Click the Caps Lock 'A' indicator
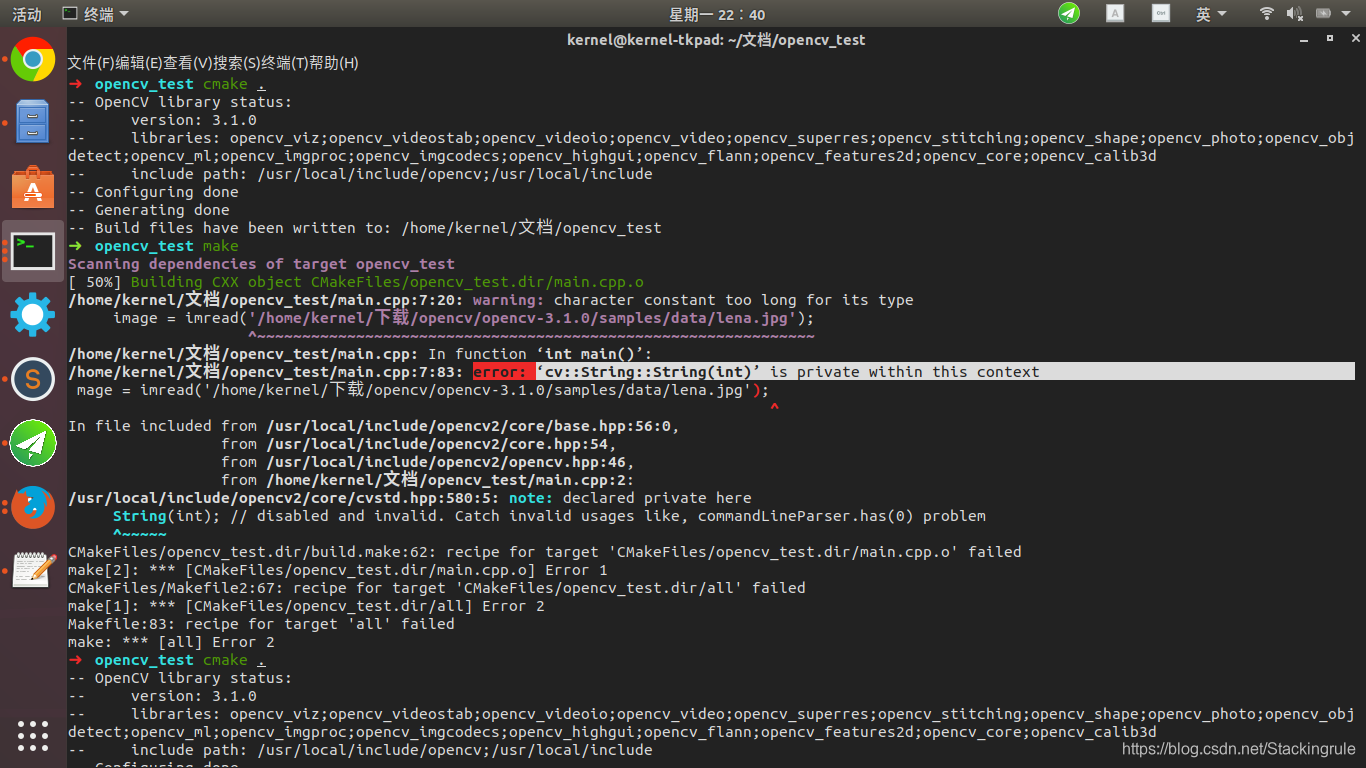This screenshot has width=1366, height=768. (x=1115, y=13)
